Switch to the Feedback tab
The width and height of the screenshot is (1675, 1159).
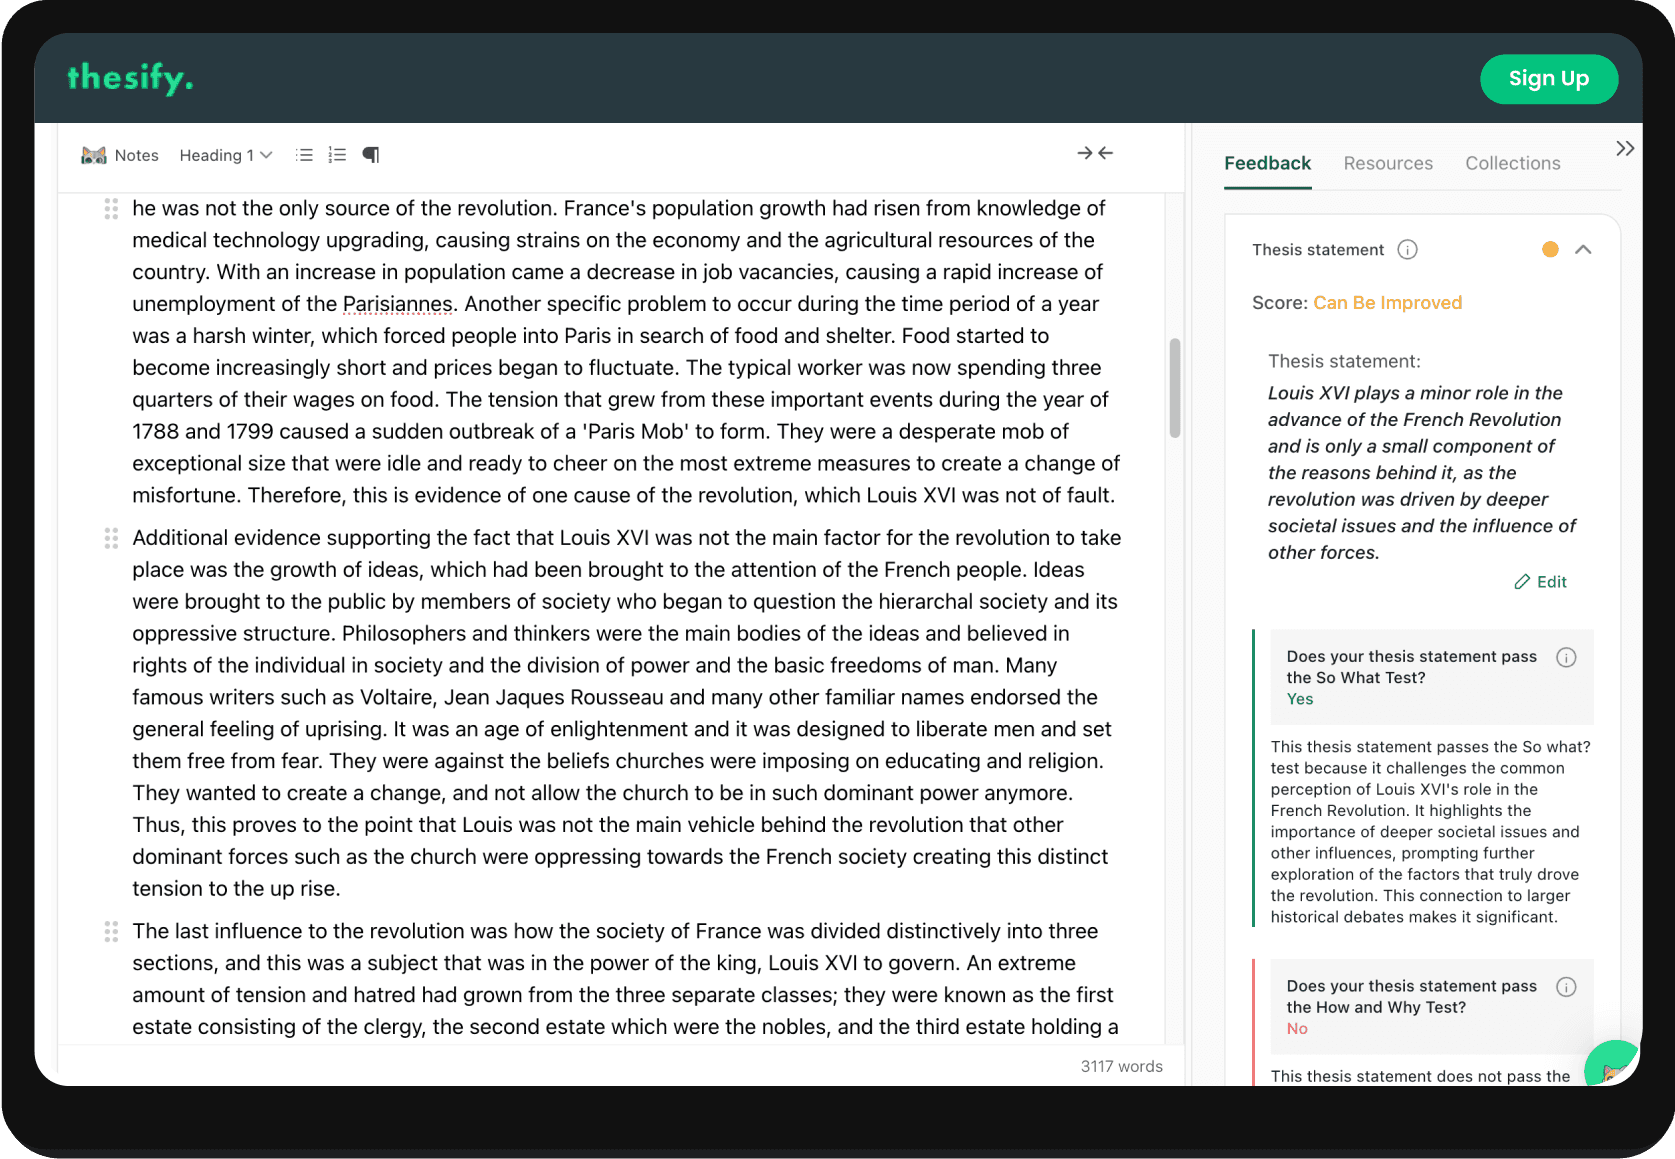1267,163
